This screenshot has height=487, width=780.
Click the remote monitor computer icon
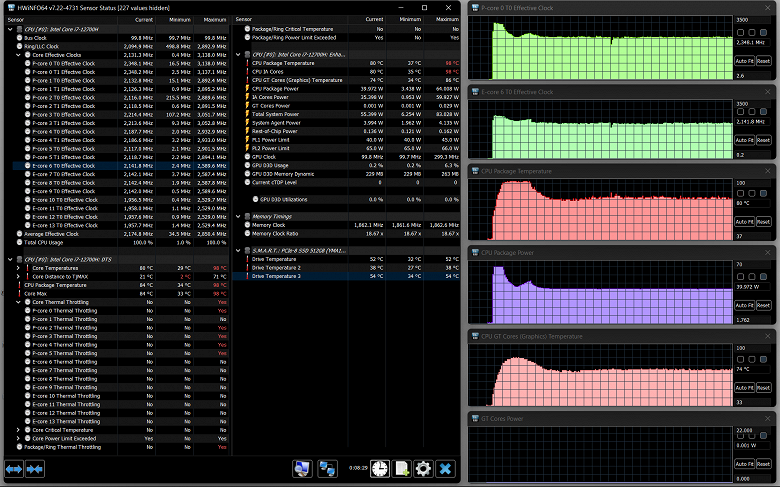tap(301, 467)
